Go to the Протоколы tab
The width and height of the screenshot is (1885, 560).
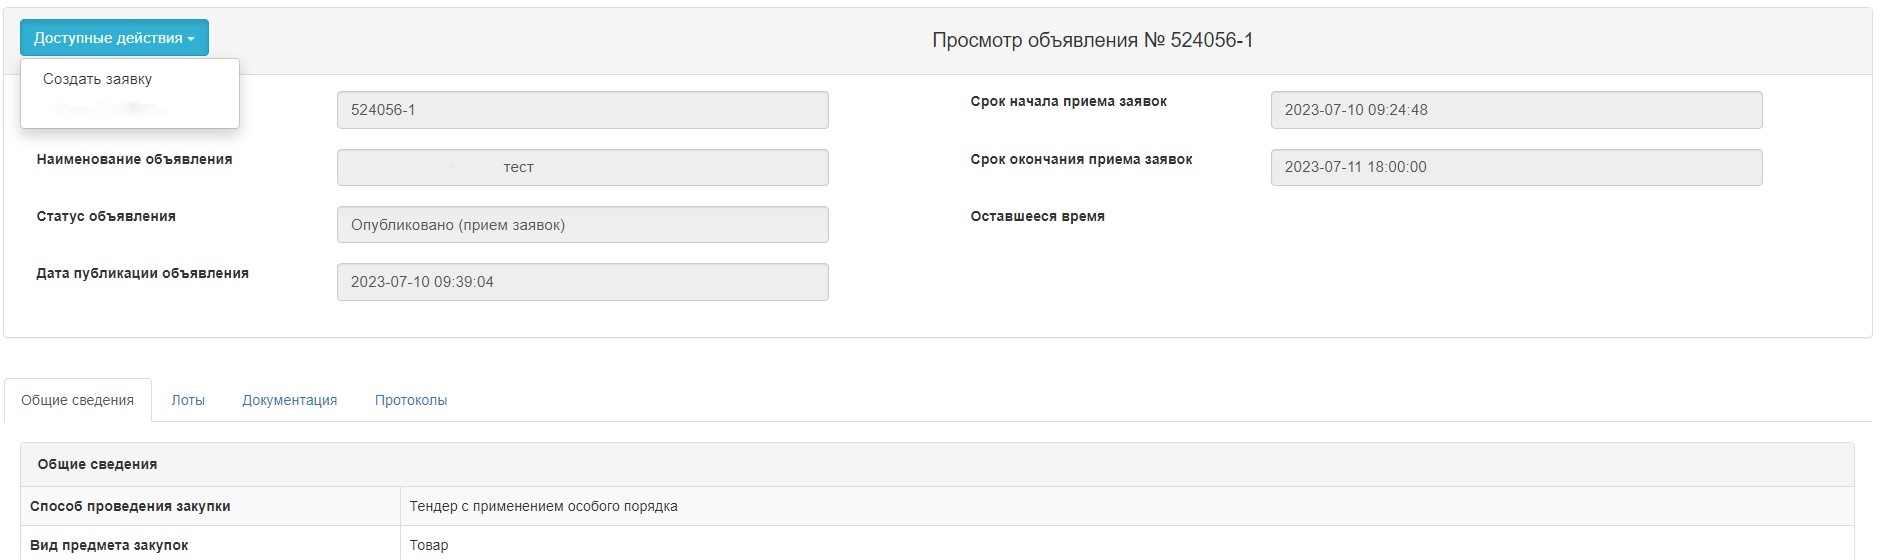411,400
